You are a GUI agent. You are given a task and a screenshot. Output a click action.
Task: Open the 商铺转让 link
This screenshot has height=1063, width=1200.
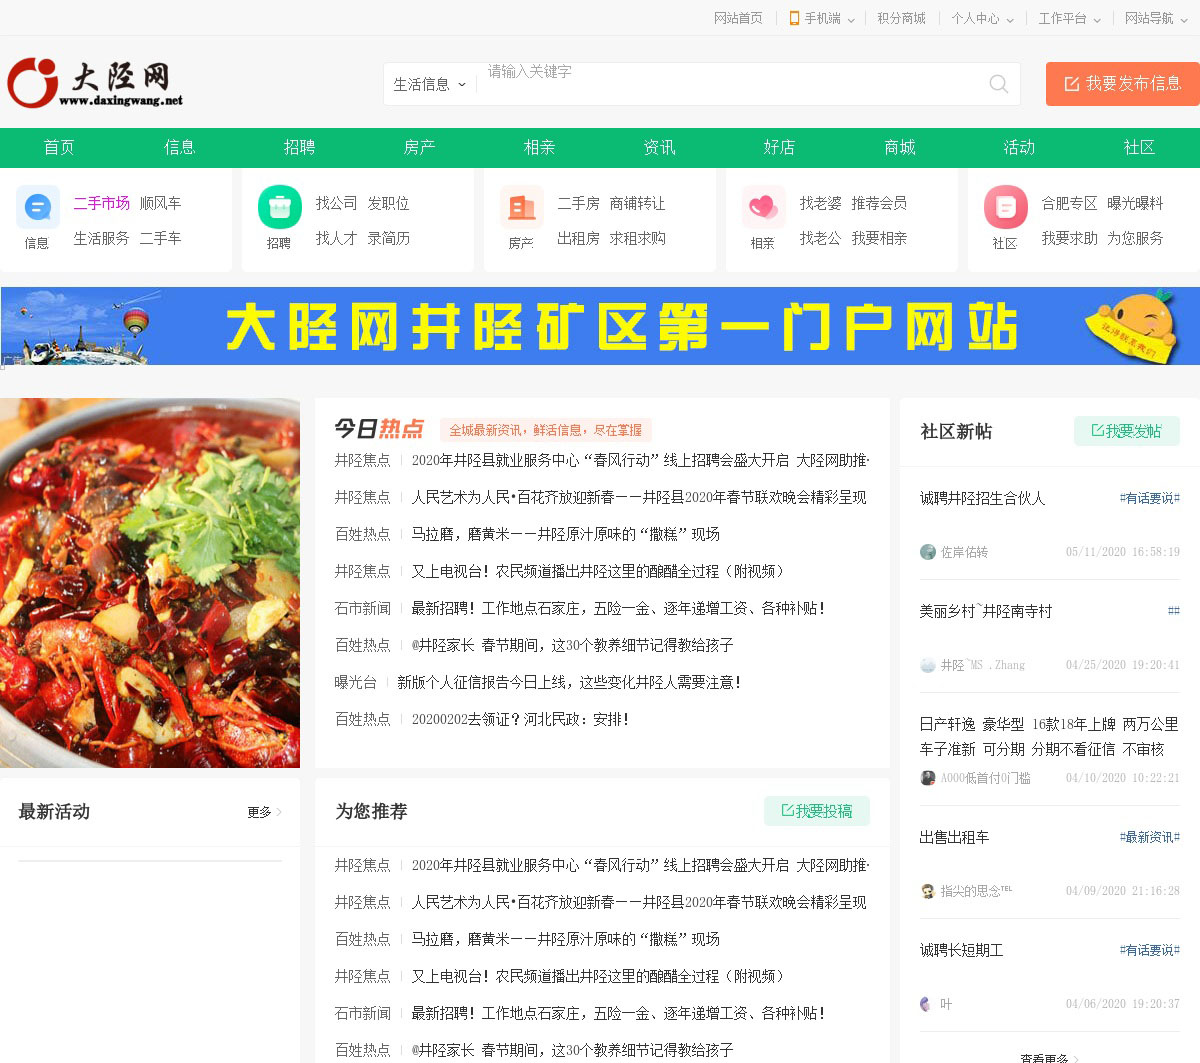point(637,203)
